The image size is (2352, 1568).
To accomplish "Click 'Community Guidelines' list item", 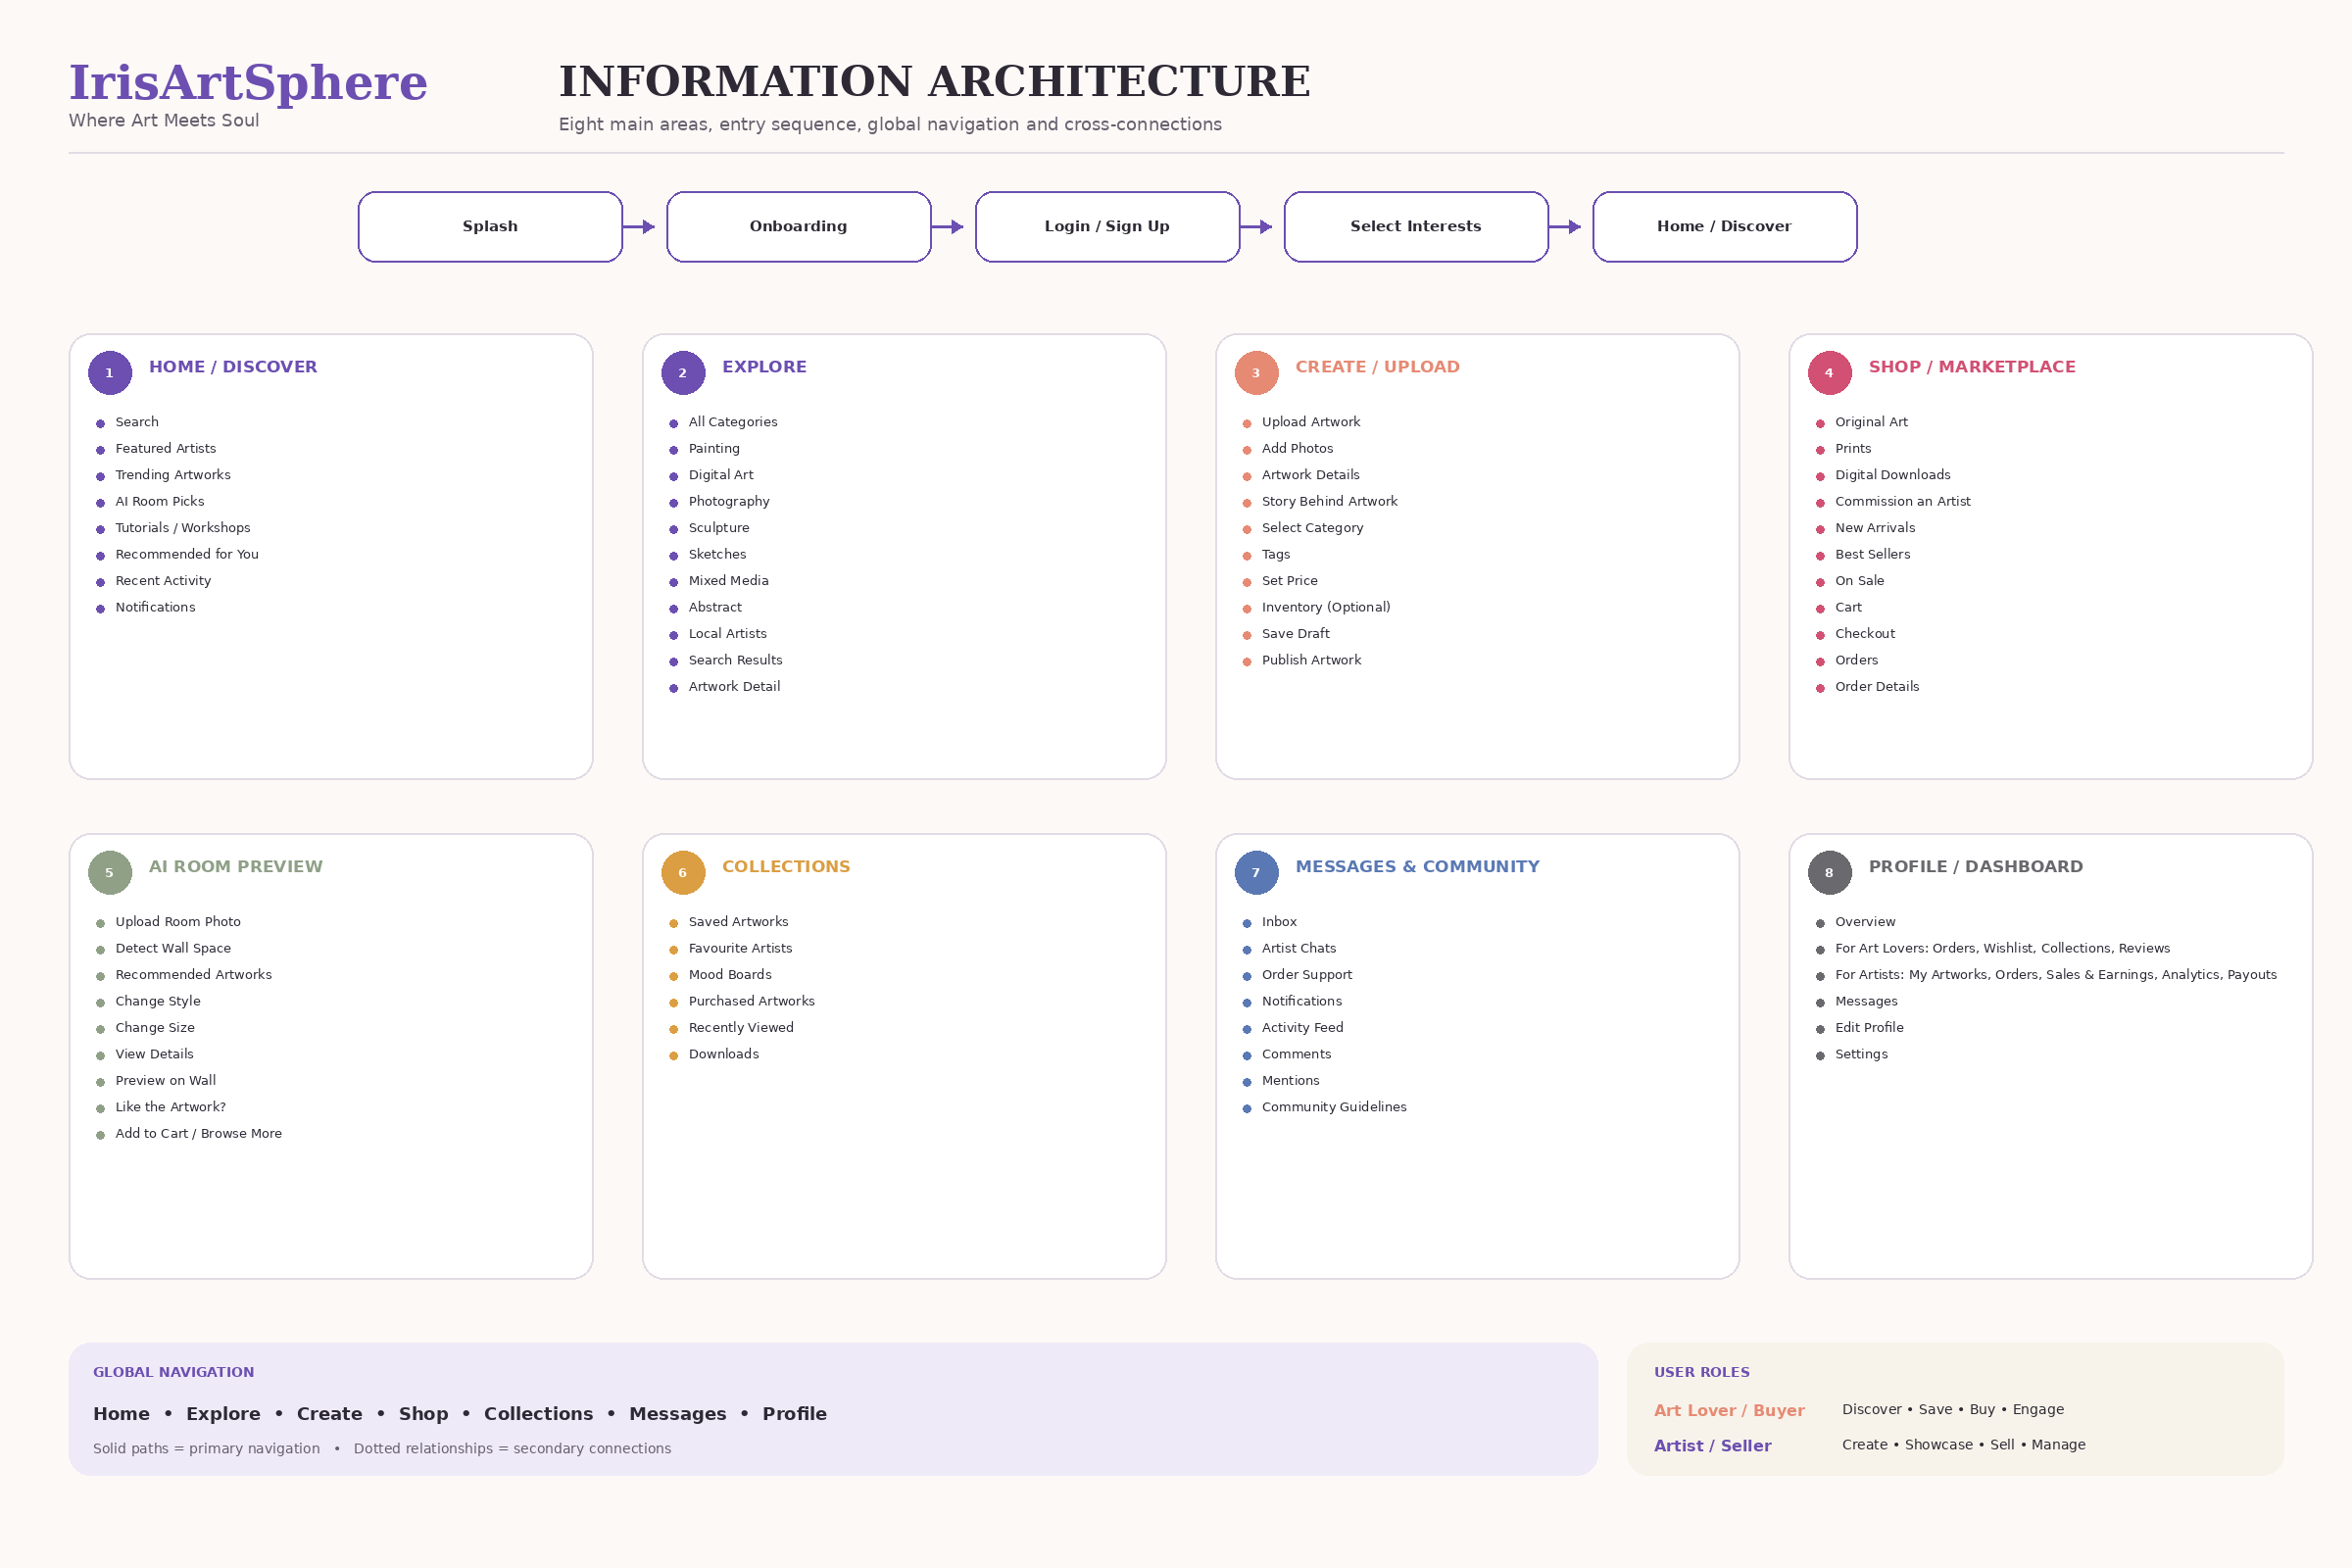I will point(1333,1108).
